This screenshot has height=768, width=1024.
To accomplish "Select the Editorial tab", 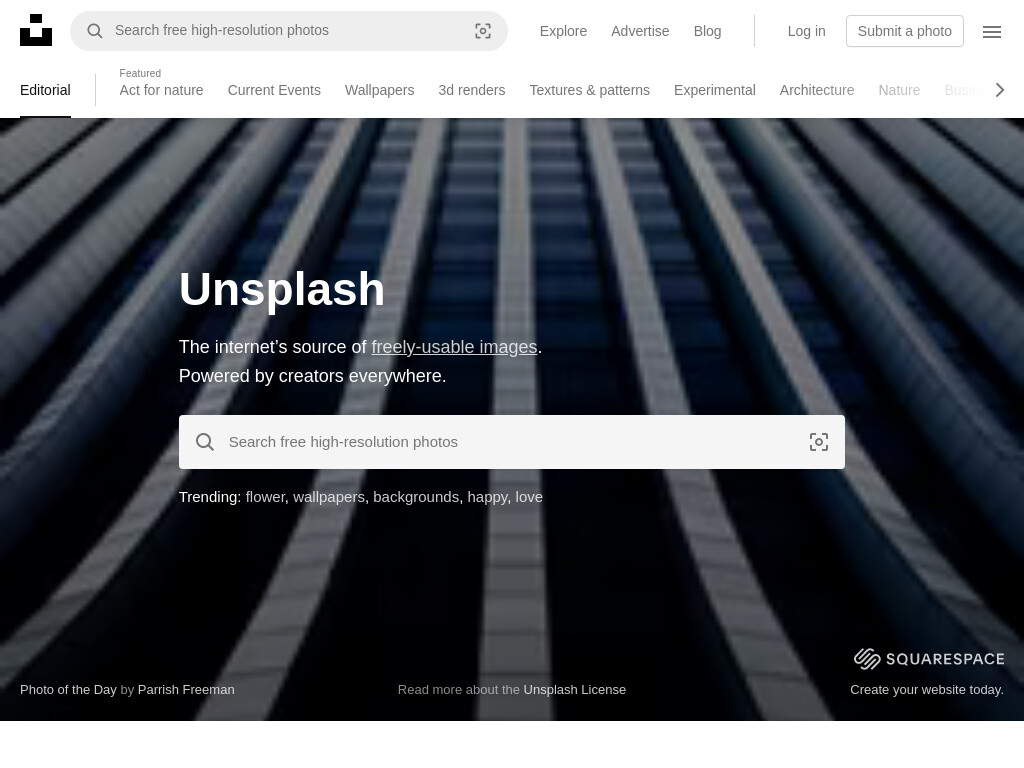I will (x=45, y=90).
